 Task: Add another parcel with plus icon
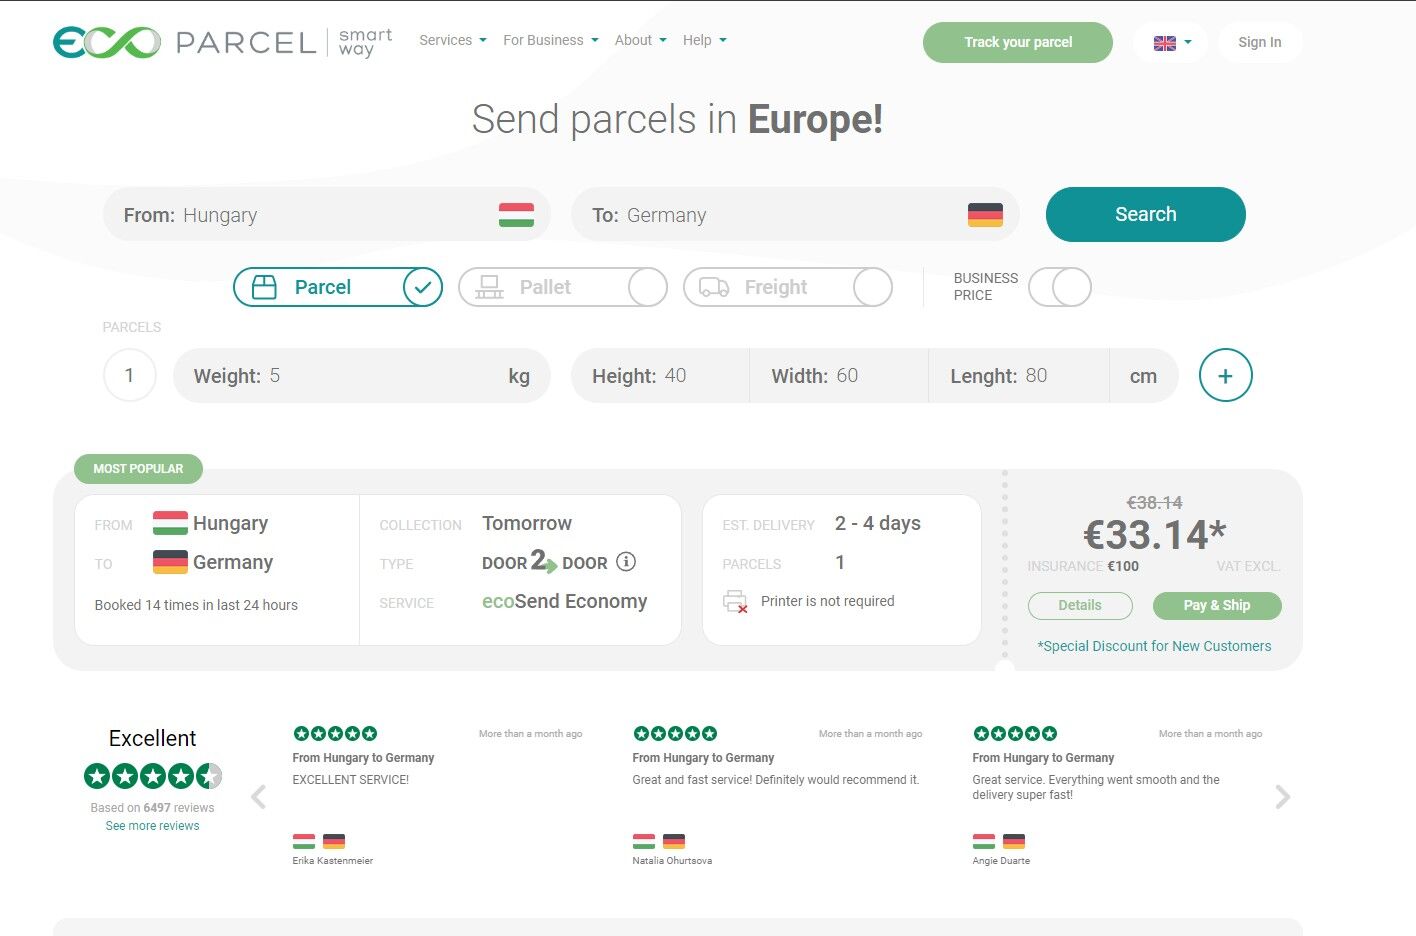pyautogui.click(x=1225, y=376)
